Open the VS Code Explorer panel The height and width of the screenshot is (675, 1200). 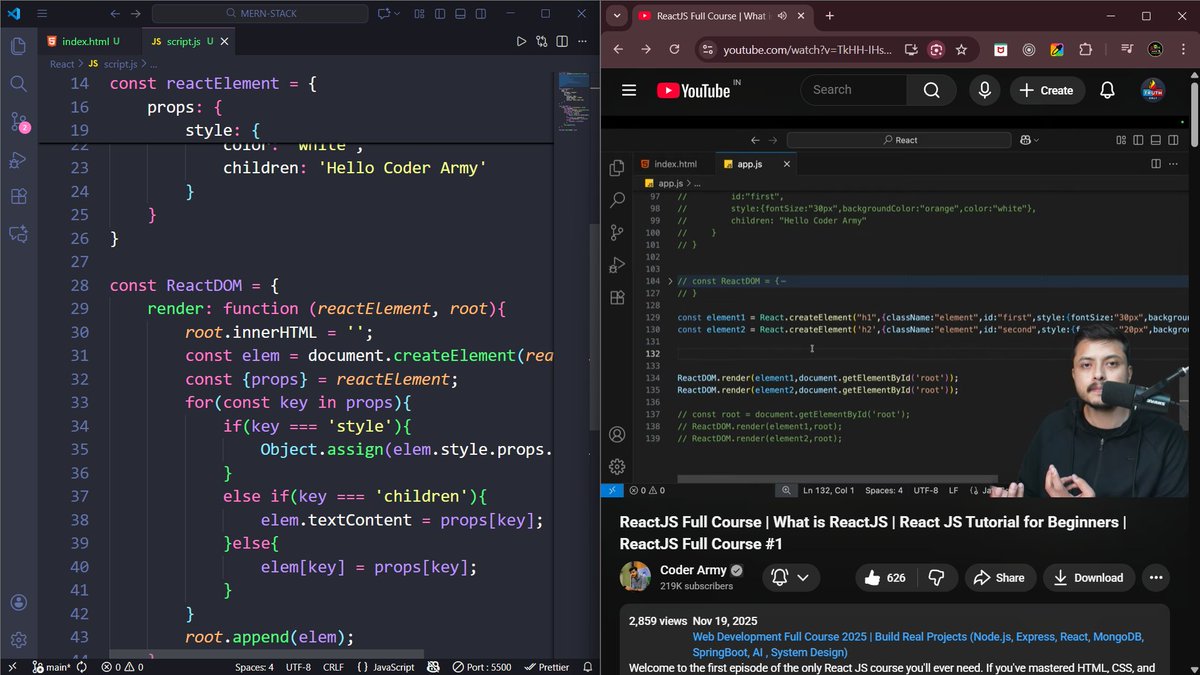coord(18,46)
